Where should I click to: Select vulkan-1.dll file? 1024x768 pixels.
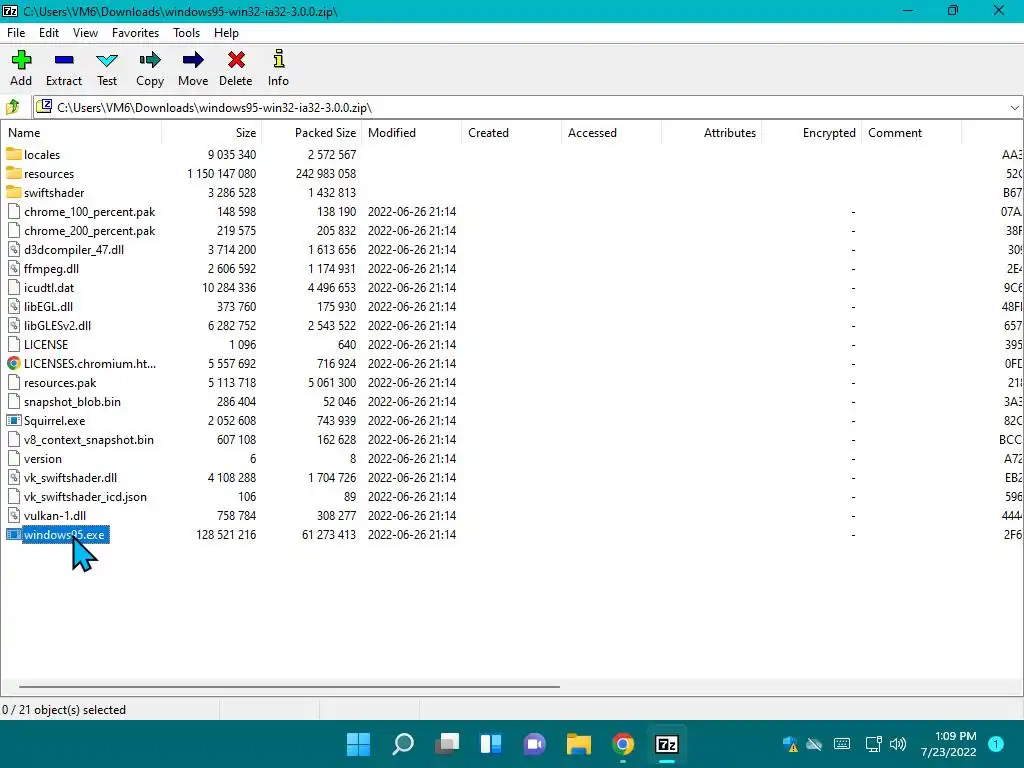click(55, 515)
